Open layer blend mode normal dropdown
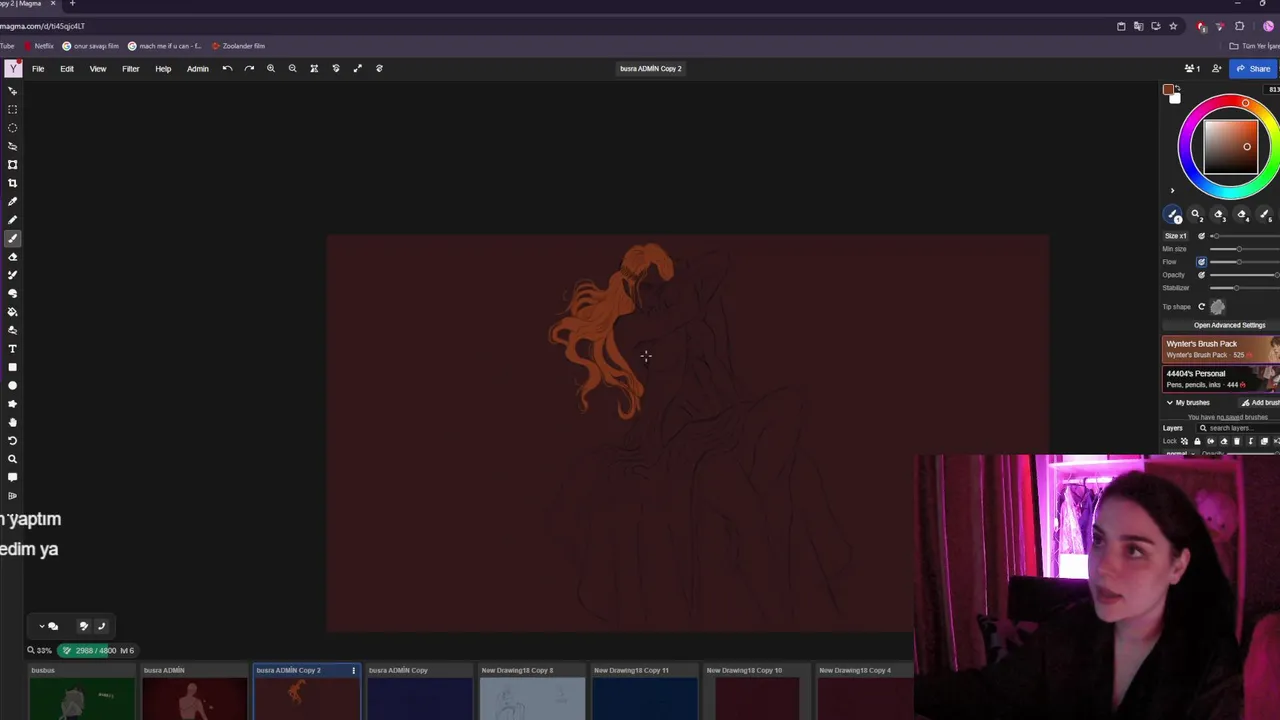1280x720 pixels. point(1180,453)
